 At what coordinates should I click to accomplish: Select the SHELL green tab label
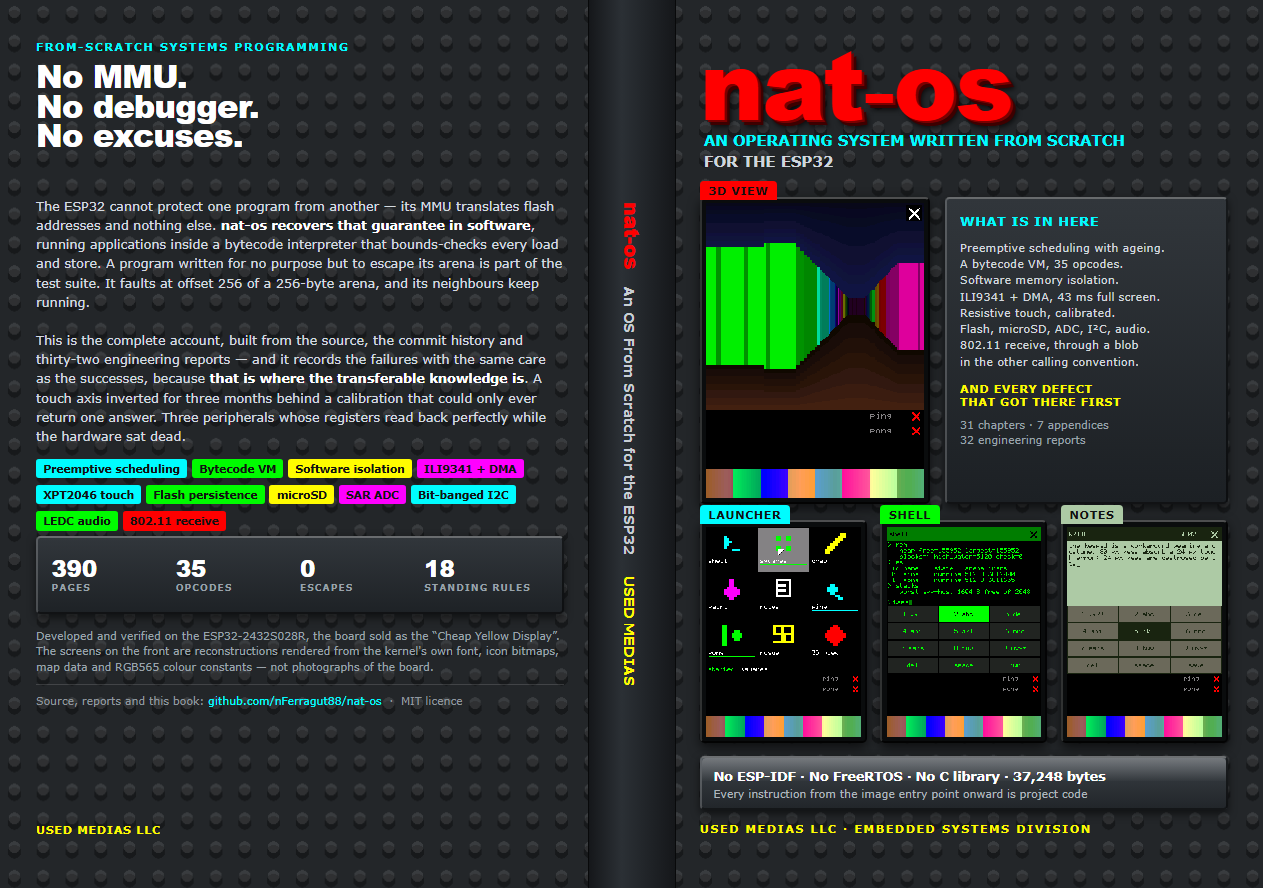tap(910, 515)
